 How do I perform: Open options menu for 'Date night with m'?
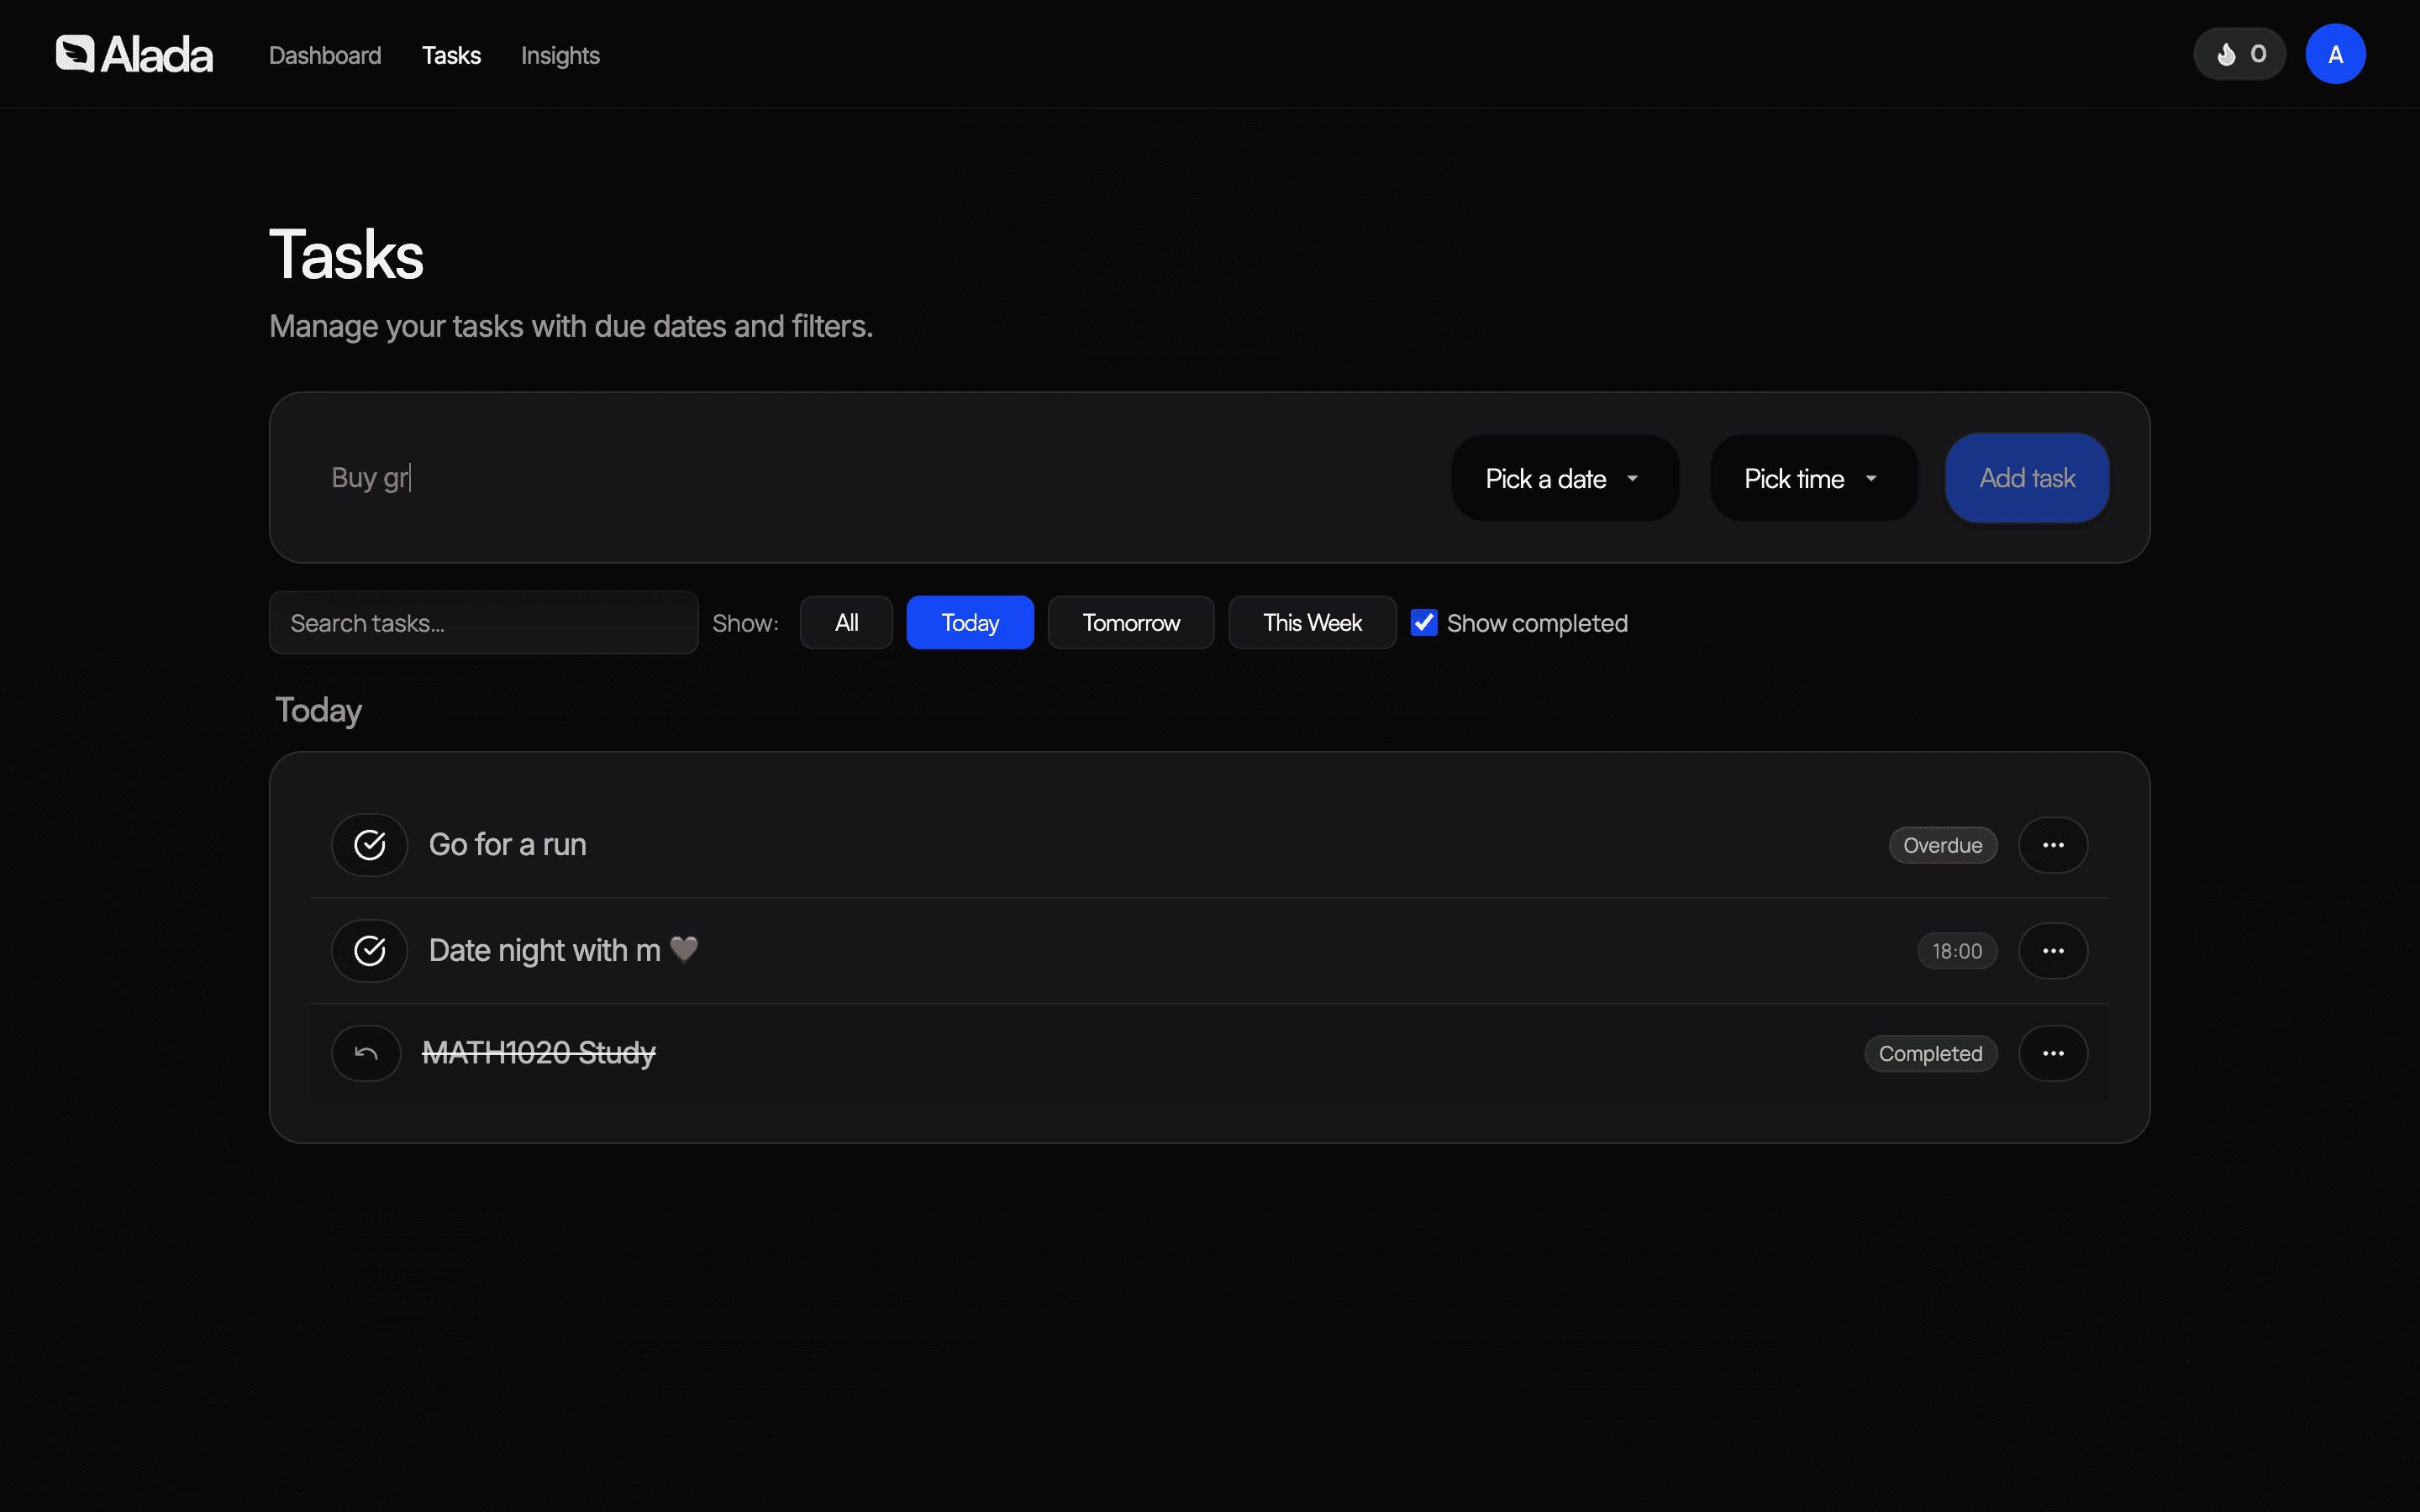tap(2054, 950)
